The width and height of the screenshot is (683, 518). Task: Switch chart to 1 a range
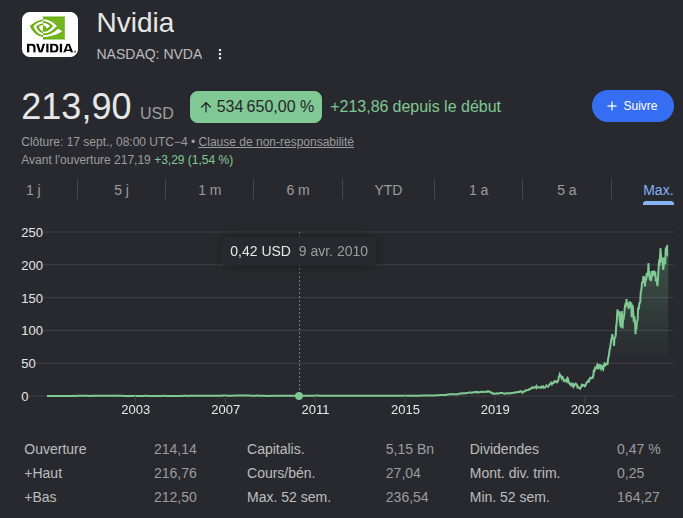(479, 190)
